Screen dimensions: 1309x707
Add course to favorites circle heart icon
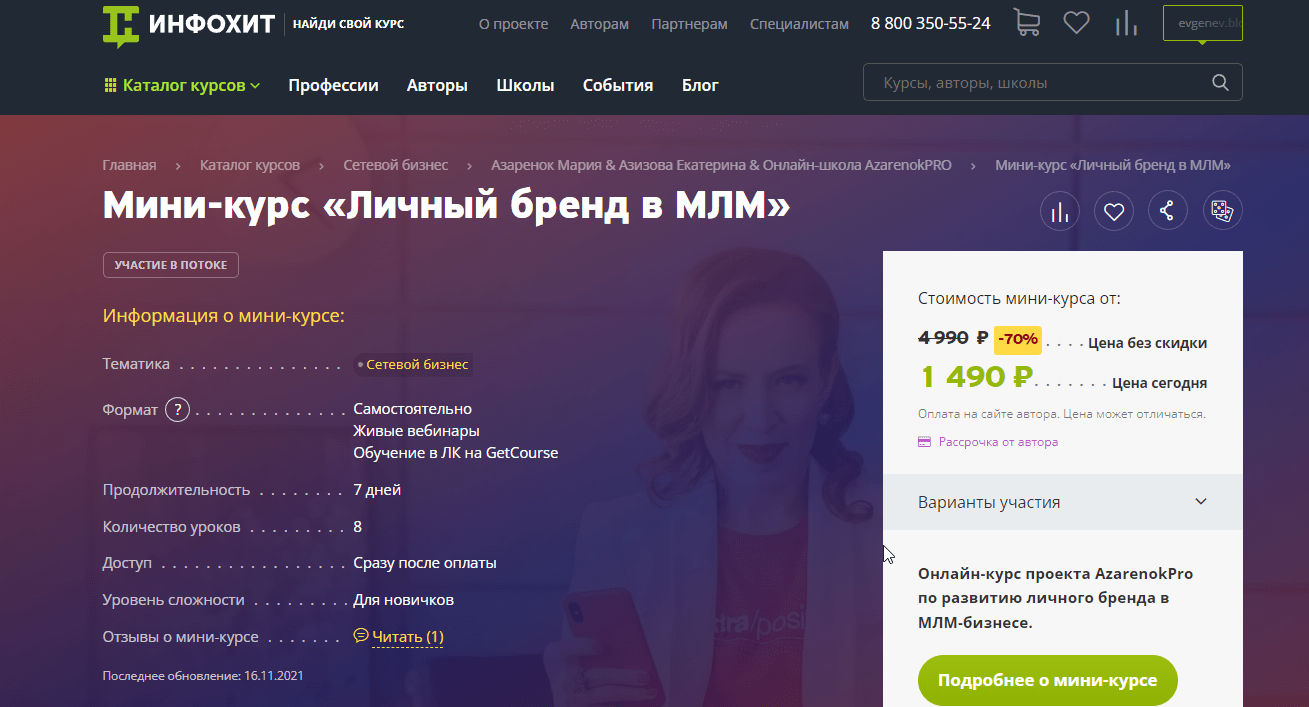pyautogui.click(x=1114, y=211)
